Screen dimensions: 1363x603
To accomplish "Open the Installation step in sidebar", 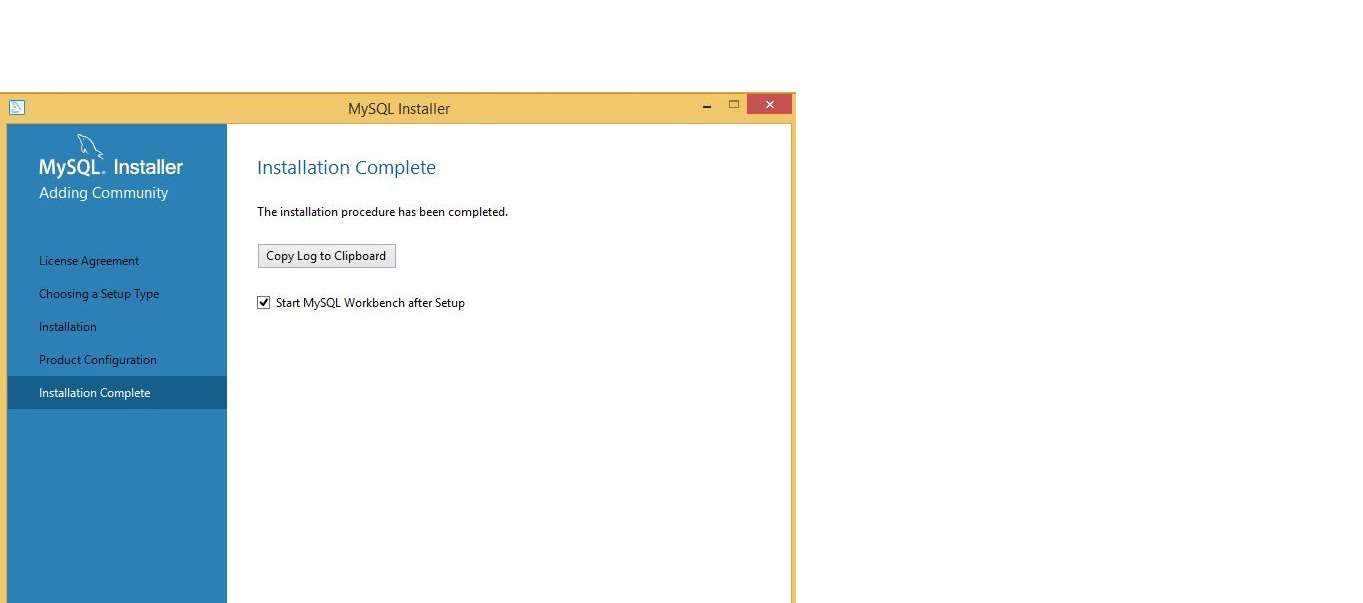I will pyautogui.click(x=68, y=327).
